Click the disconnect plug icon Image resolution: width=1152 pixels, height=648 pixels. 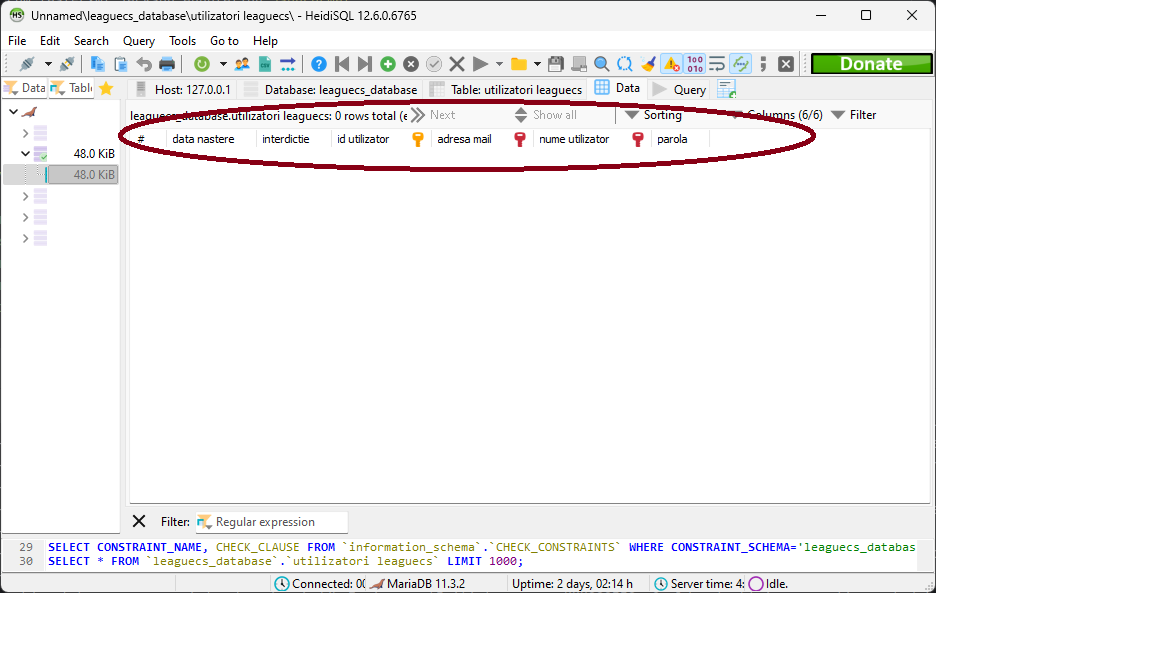tap(67, 64)
